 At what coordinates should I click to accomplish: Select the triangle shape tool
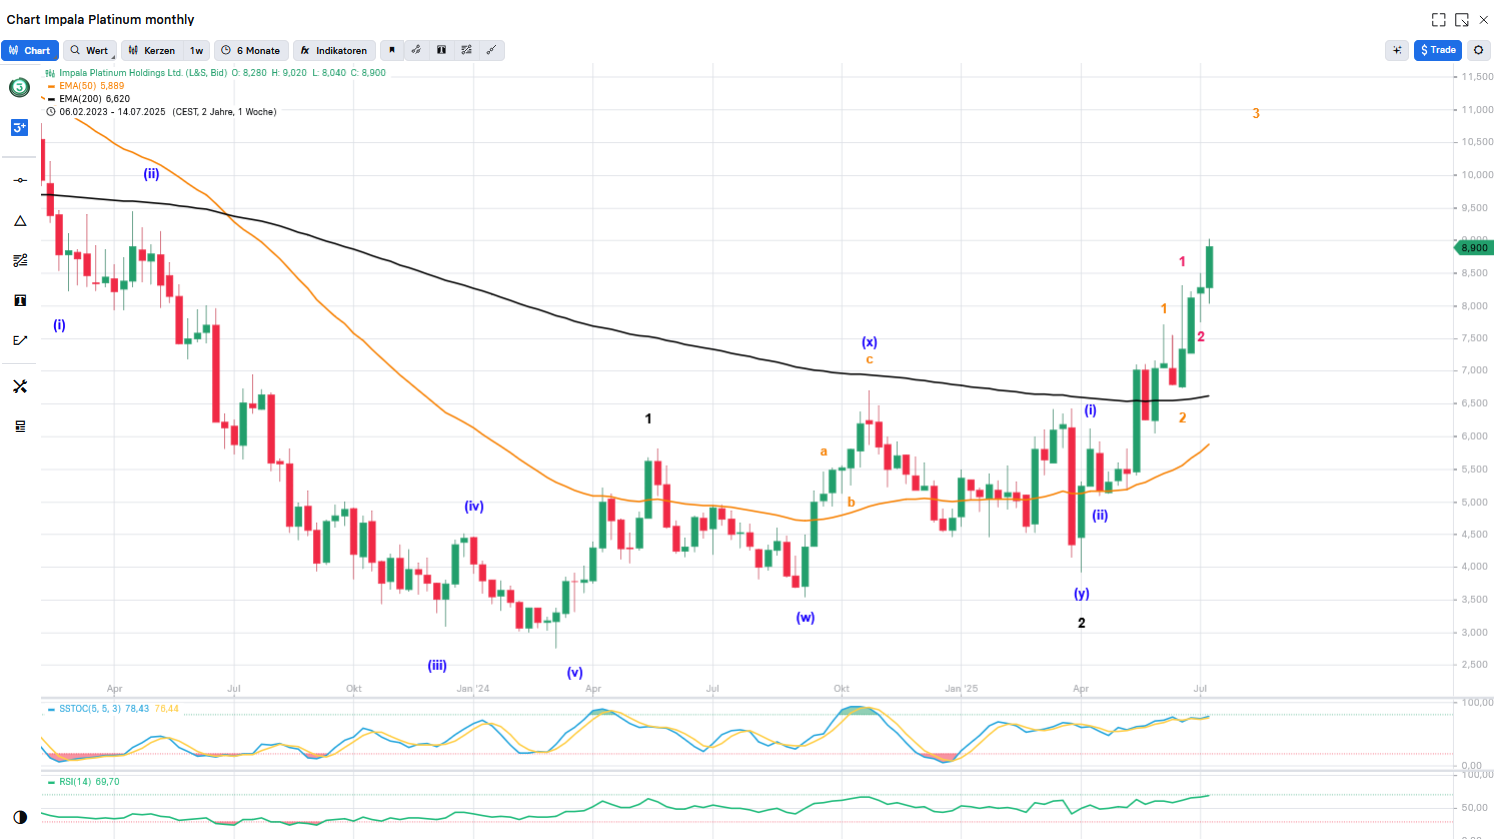[x=20, y=221]
